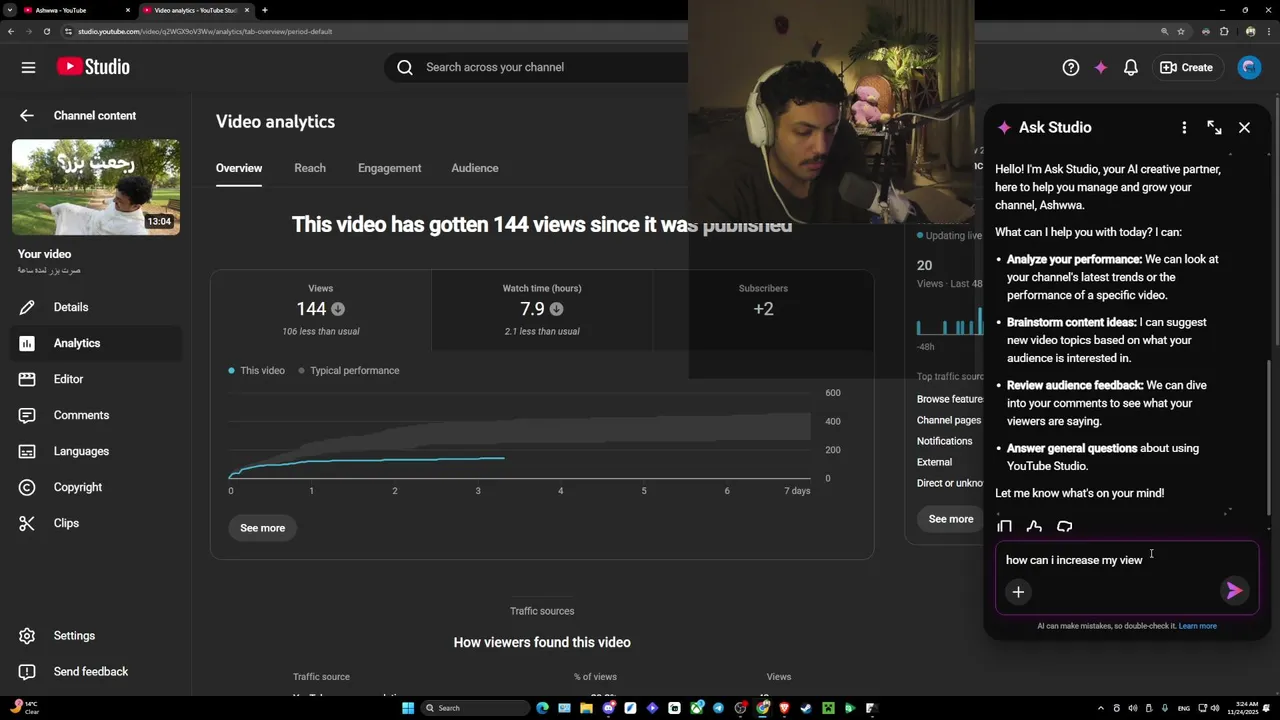Switch to the Engagement tab
Image resolution: width=1280 pixels, height=720 pixels.
click(x=390, y=168)
